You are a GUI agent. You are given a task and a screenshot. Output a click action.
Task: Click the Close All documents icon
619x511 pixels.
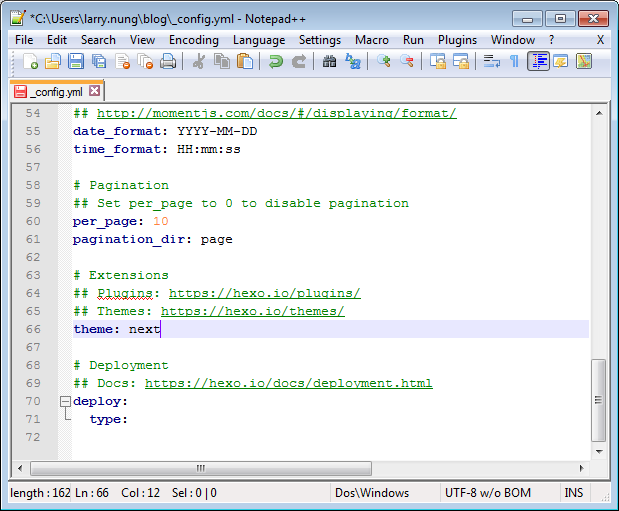point(145,62)
